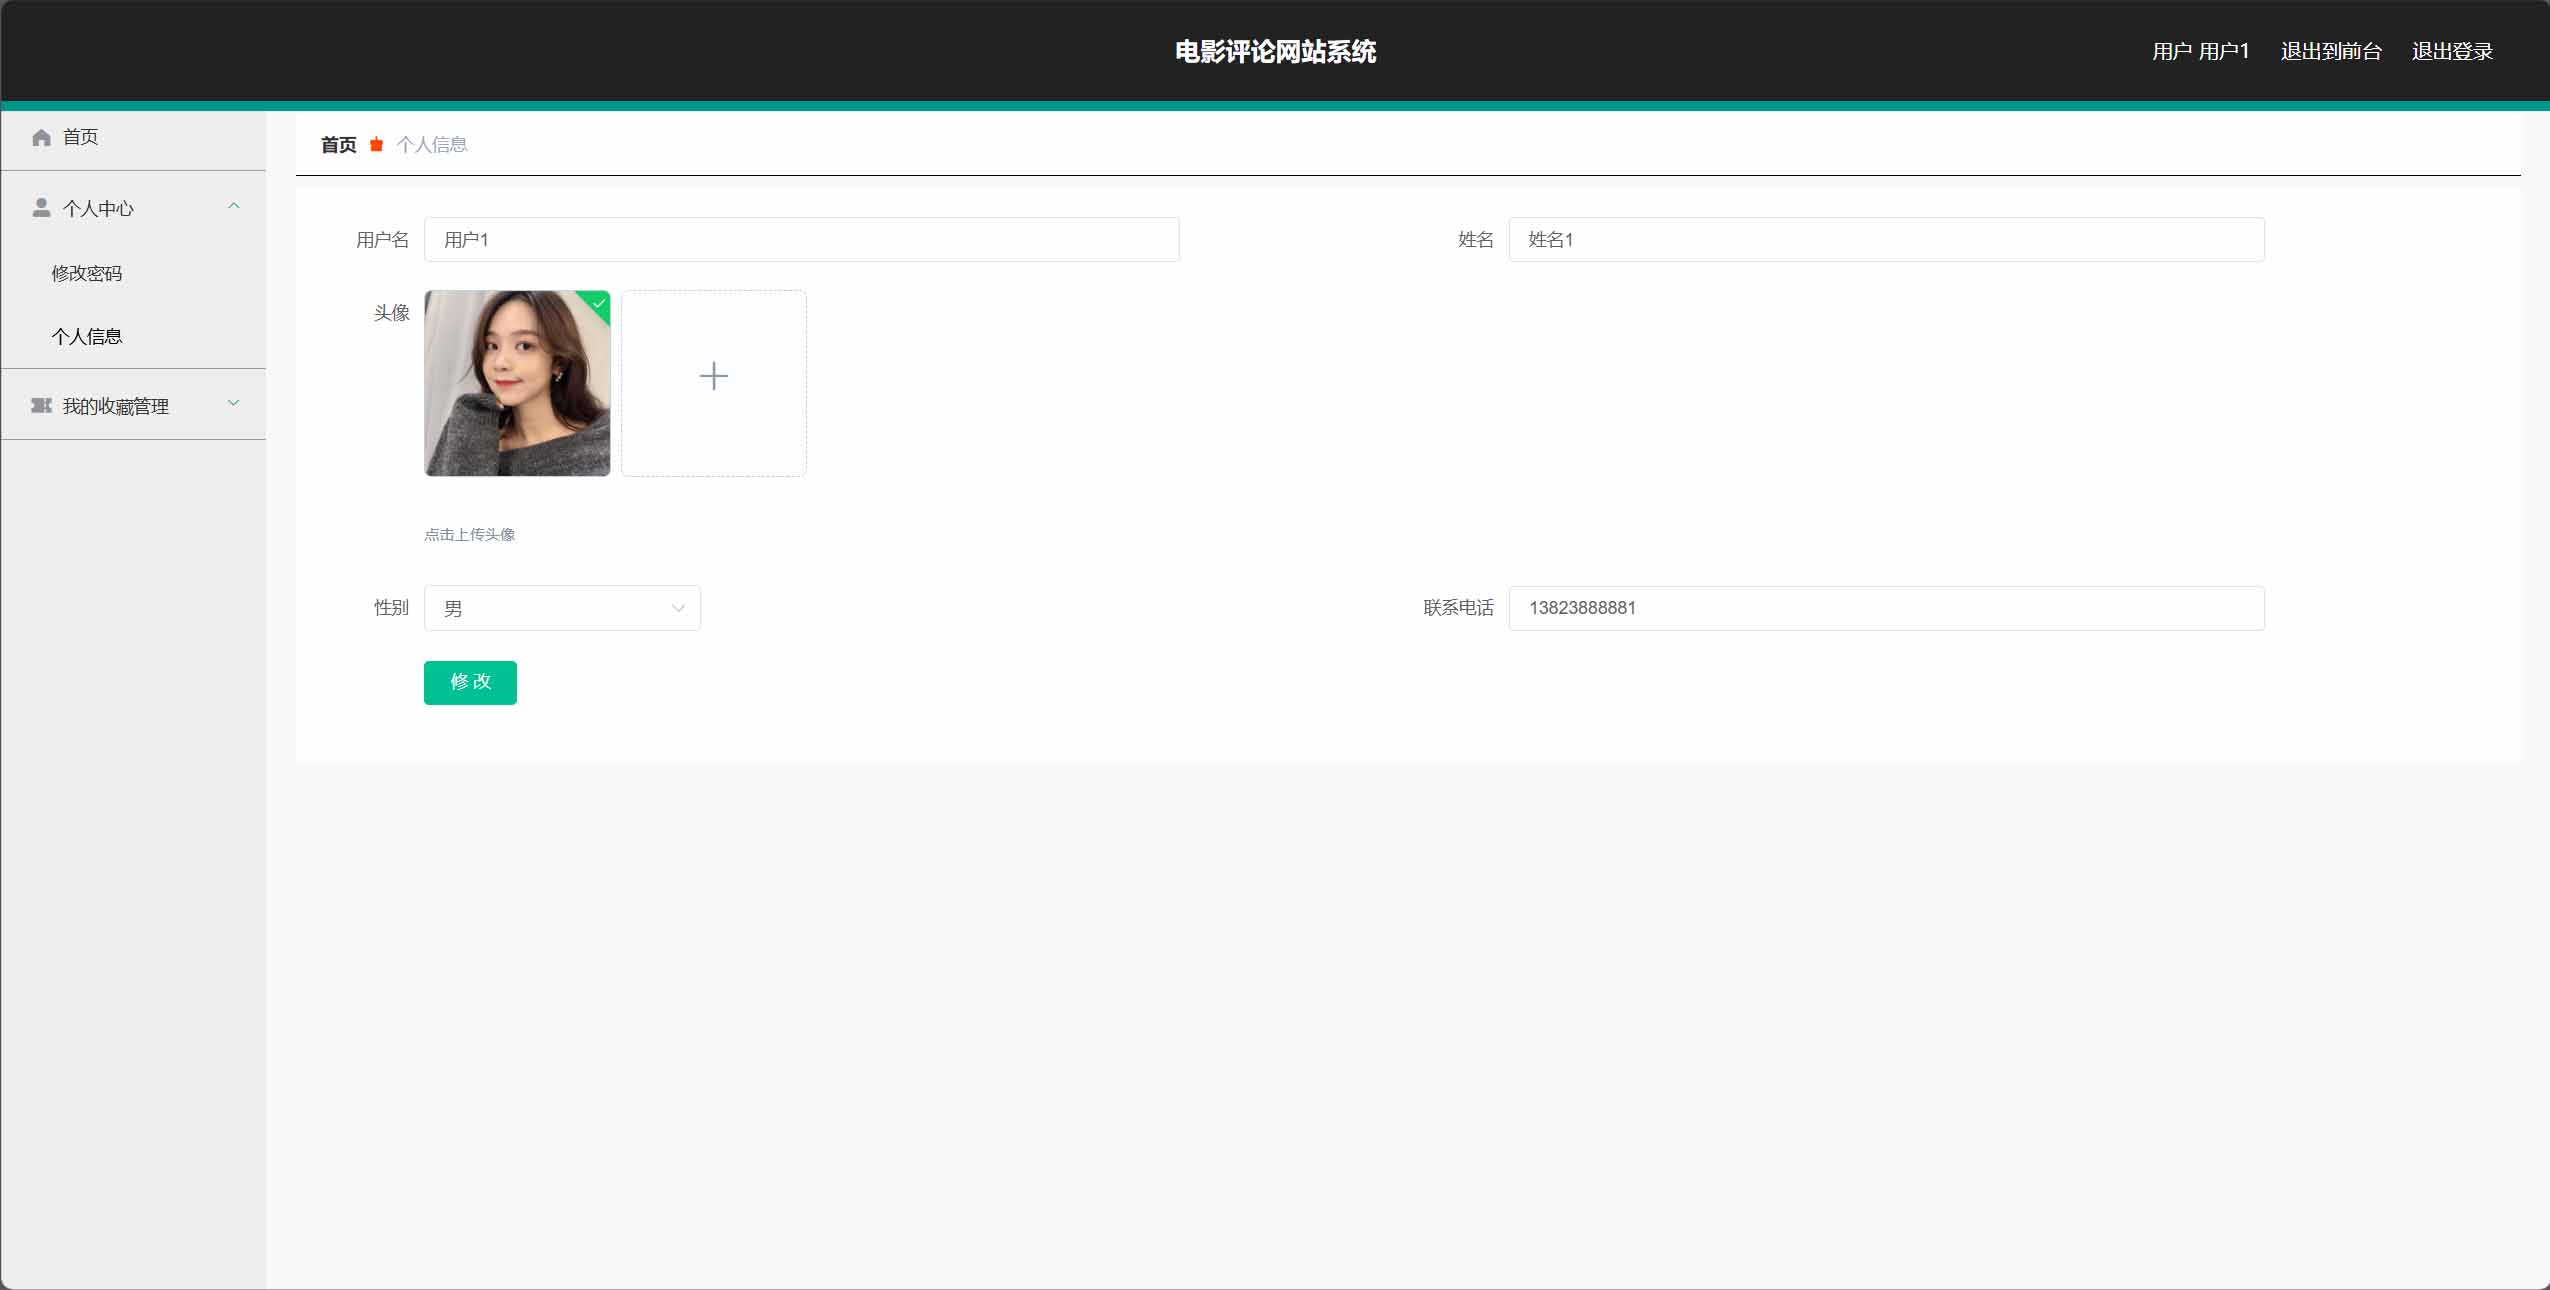Viewport: 2550px width, 1290px height.
Task: Click the 头像 field label
Action: pos(392,313)
